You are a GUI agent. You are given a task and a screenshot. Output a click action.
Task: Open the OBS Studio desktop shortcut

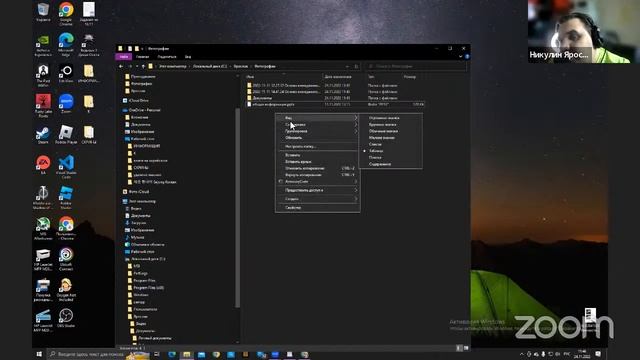point(66,318)
